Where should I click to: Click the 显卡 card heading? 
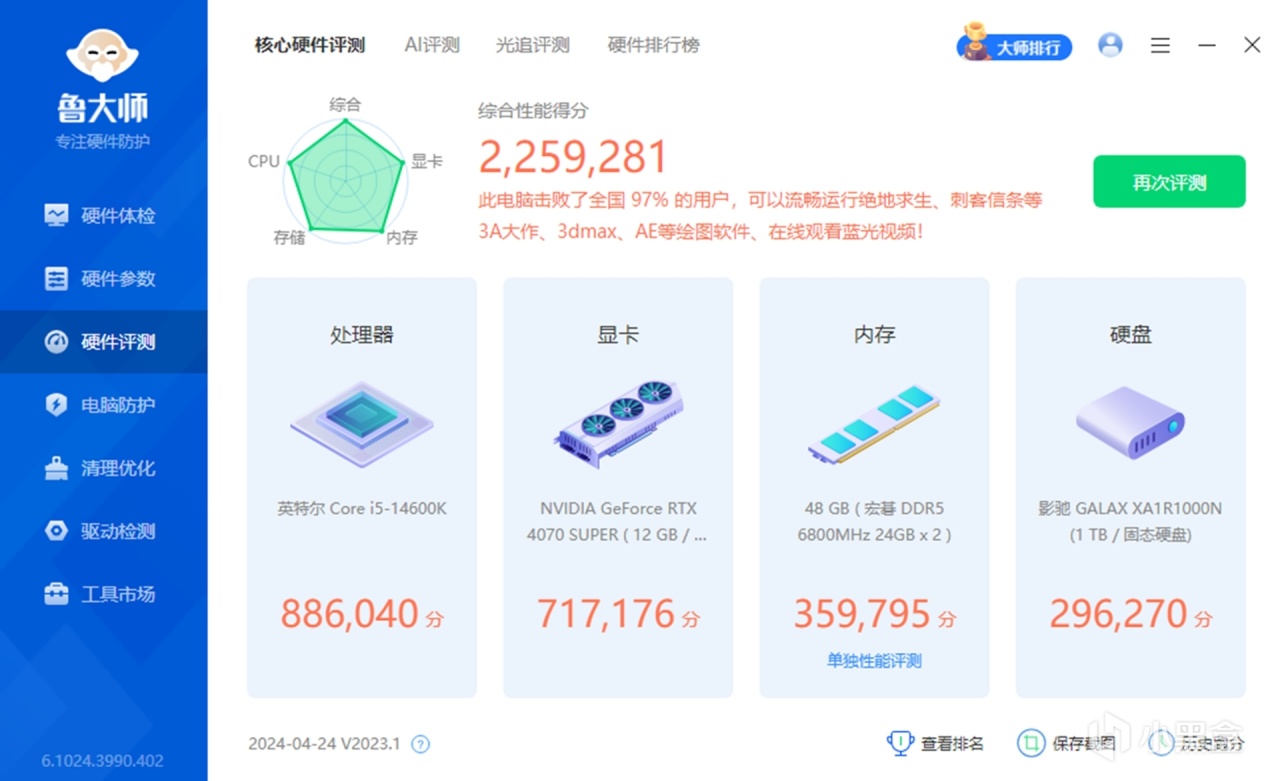(618, 335)
